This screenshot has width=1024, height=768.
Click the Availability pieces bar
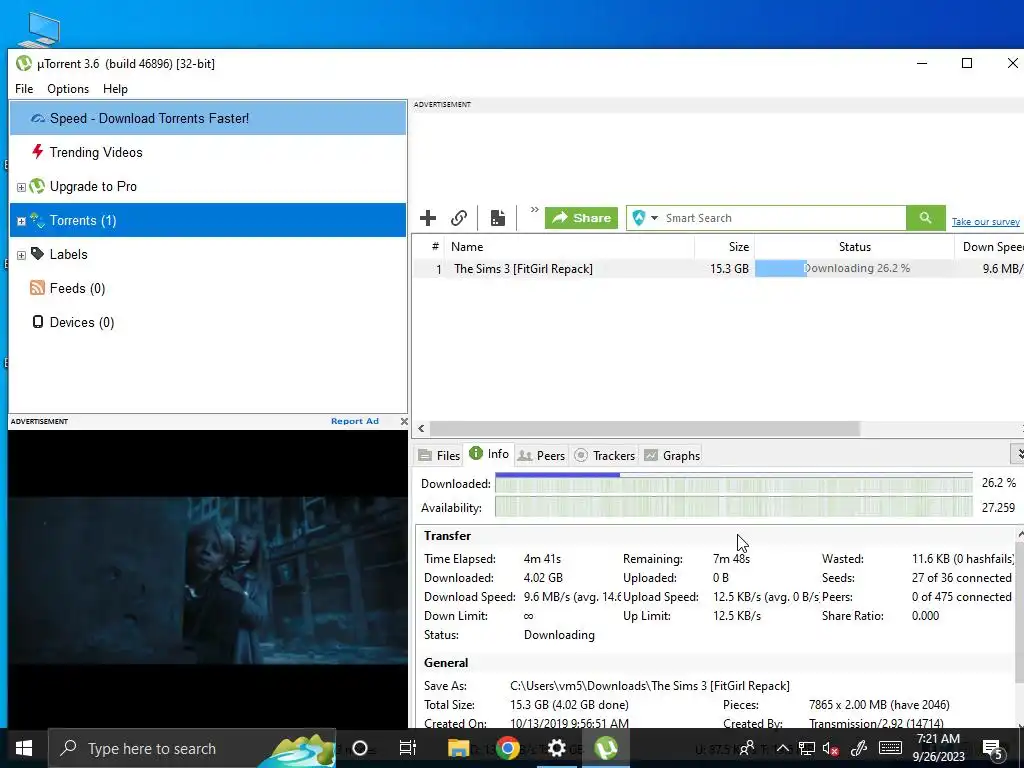733,507
